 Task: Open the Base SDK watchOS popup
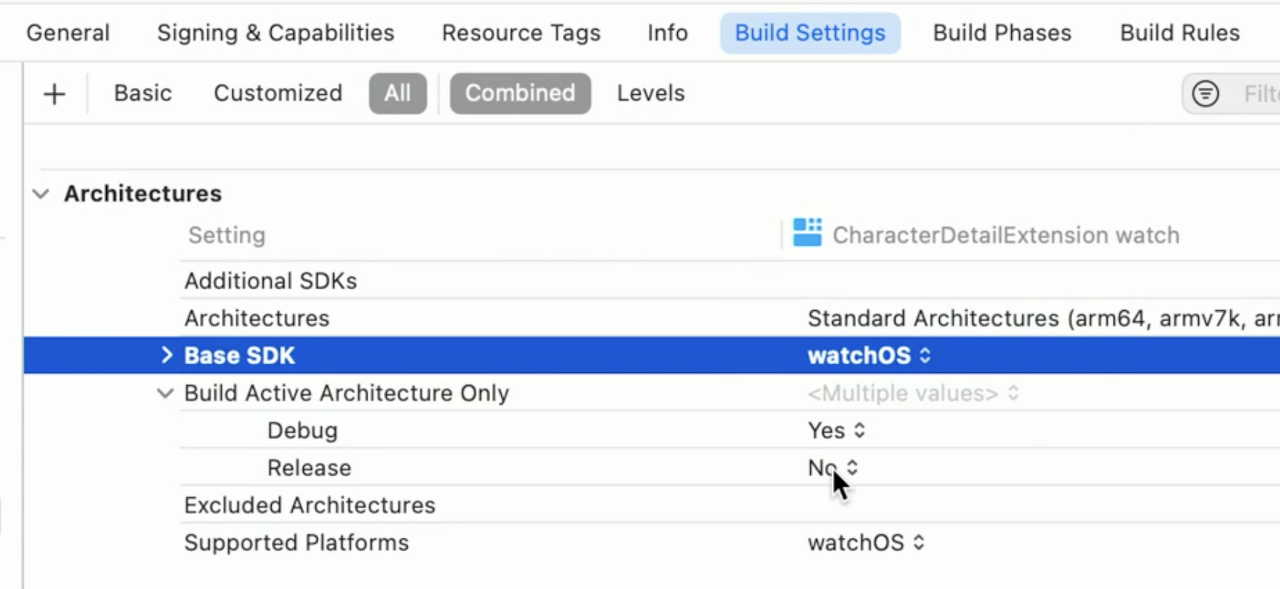coord(869,356)
